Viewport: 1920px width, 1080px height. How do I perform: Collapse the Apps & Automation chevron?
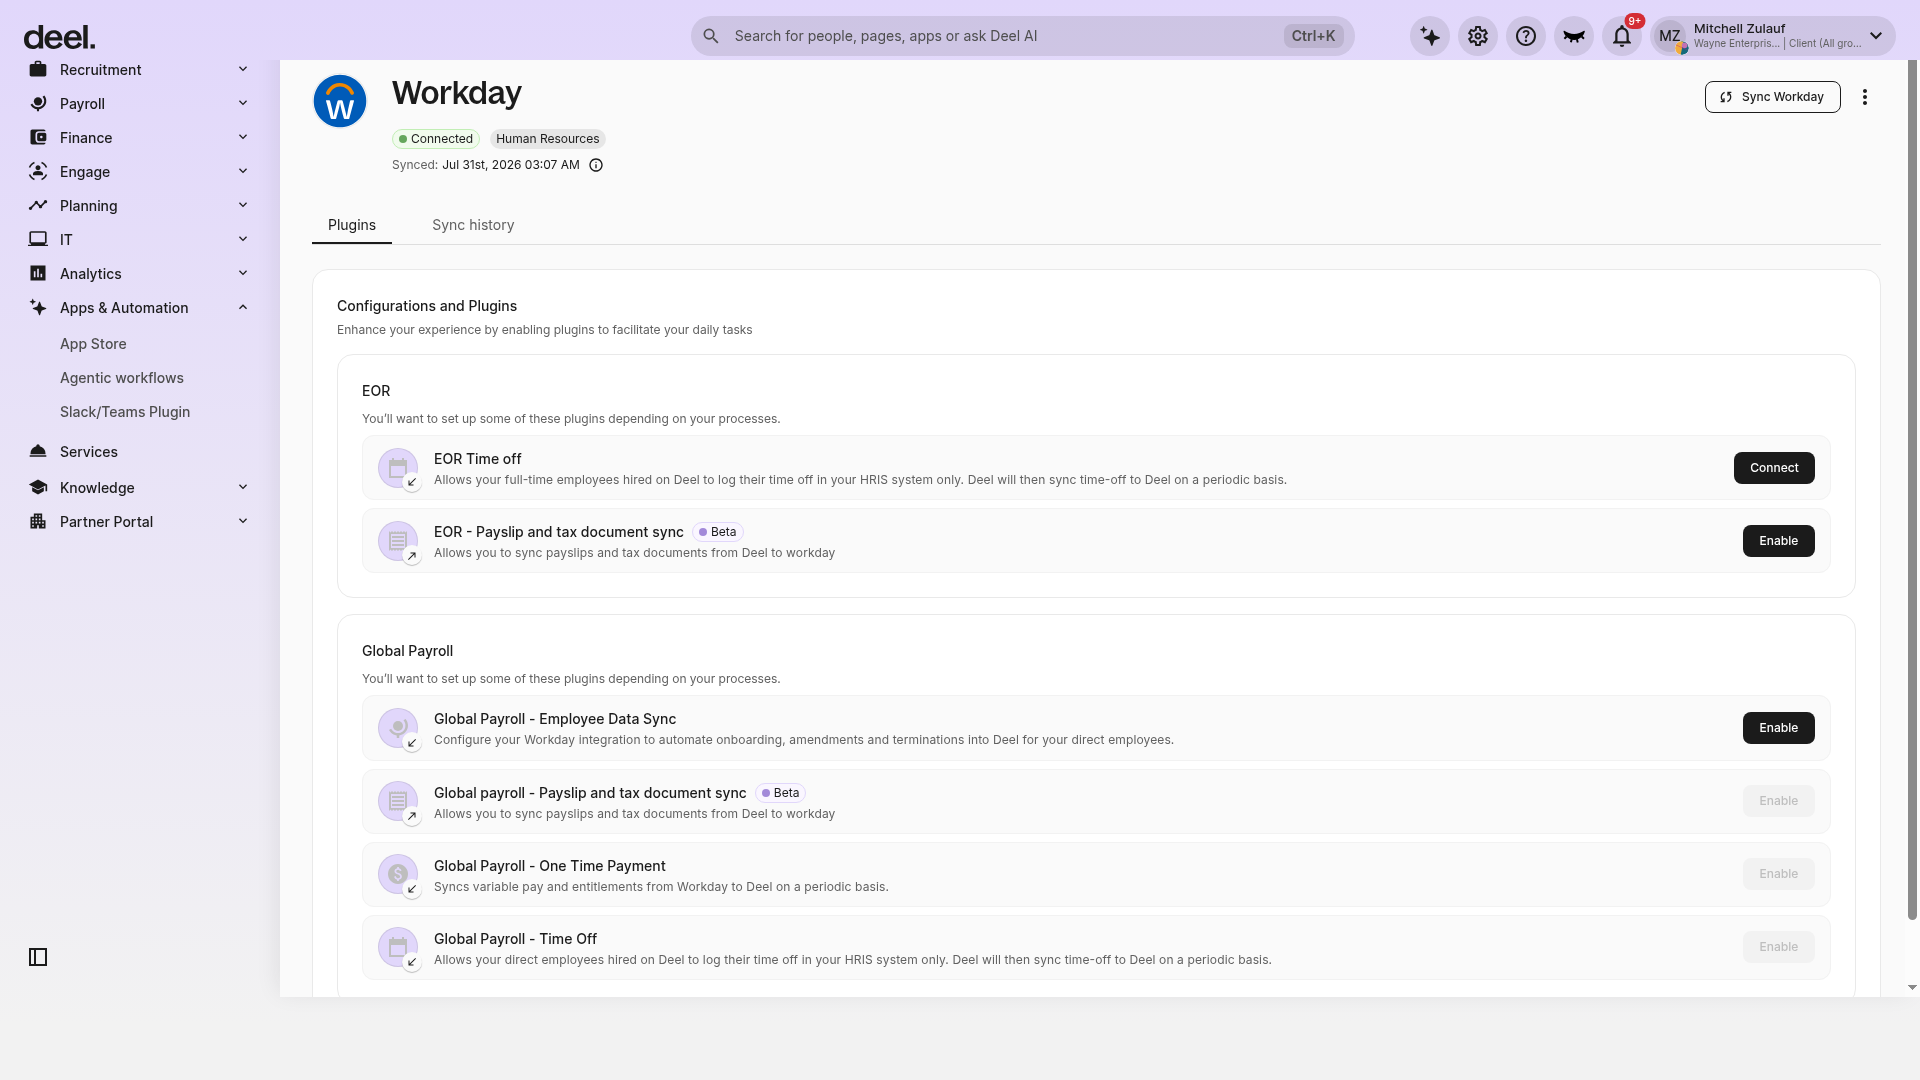tap(243, 307)
